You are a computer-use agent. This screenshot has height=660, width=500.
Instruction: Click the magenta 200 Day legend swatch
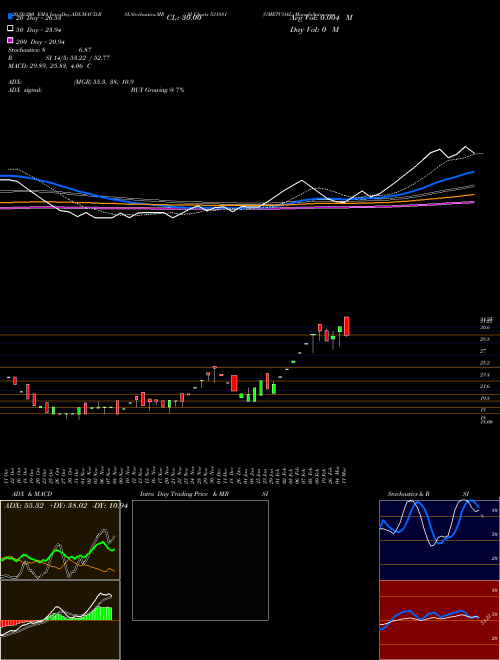pos(10,40)
